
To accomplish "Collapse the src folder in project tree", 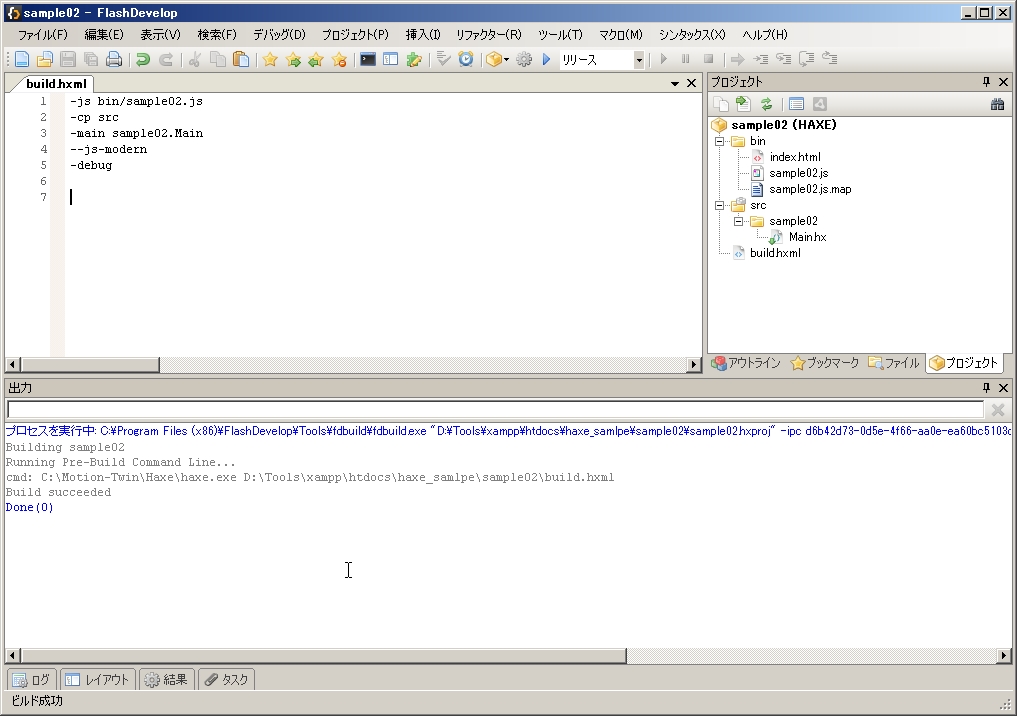I will (719, 206).
